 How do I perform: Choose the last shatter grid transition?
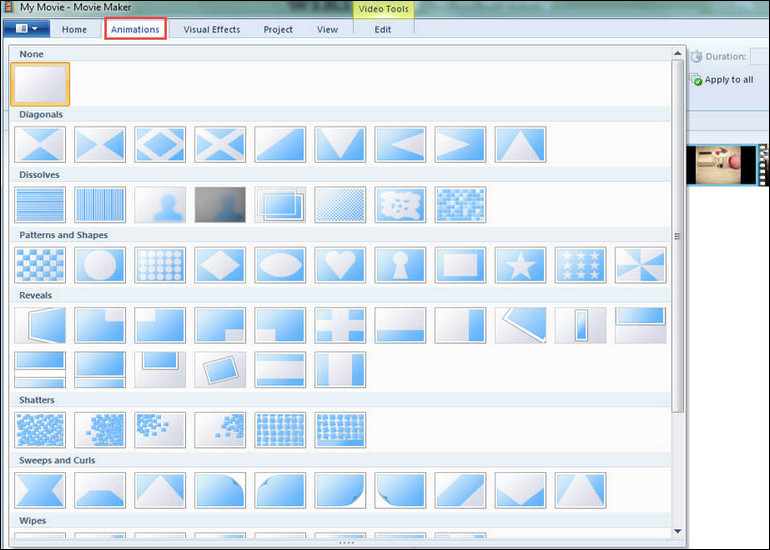click(x=340, y=430)
